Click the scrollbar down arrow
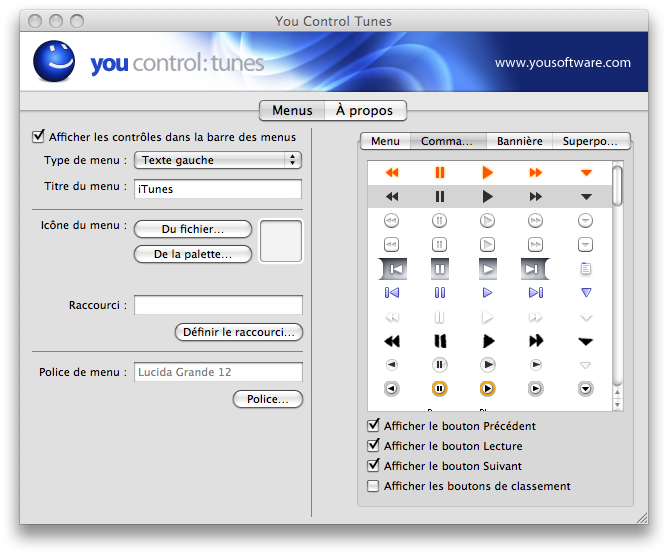 [617, 404]
